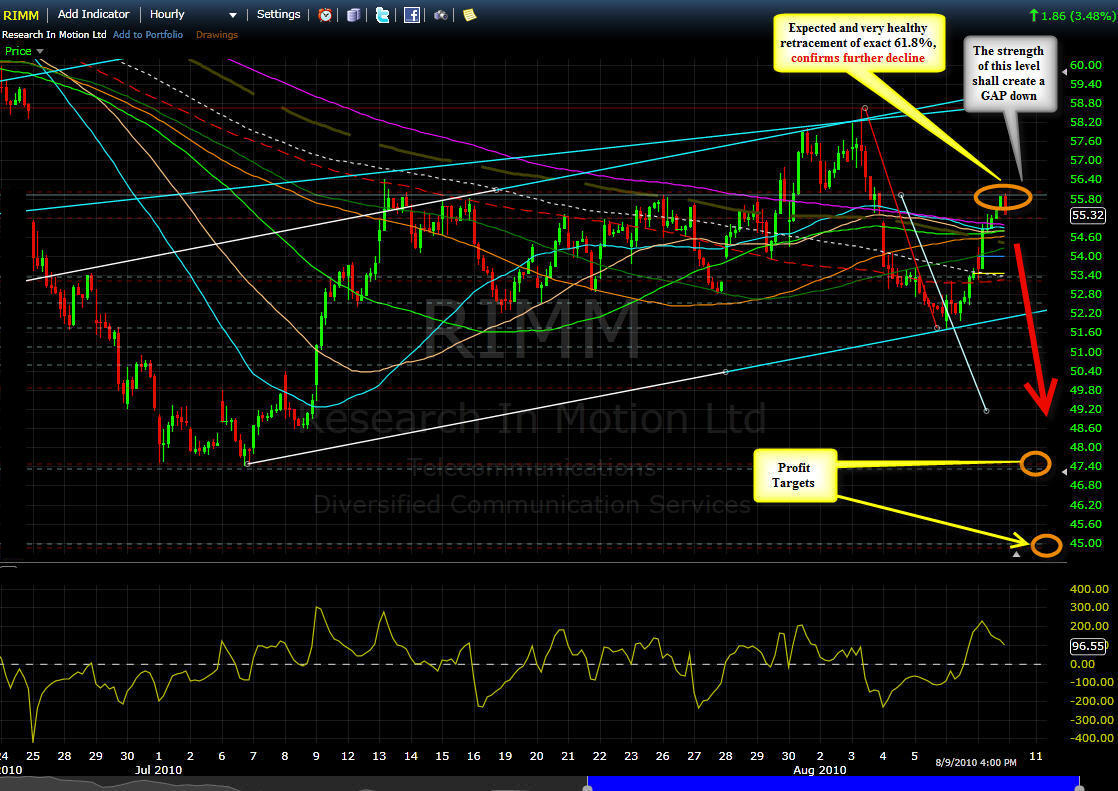This screenshot has height=791, width=1118.
Task: Share chart via the Facebook icon
Action: (x=411, y=15)
